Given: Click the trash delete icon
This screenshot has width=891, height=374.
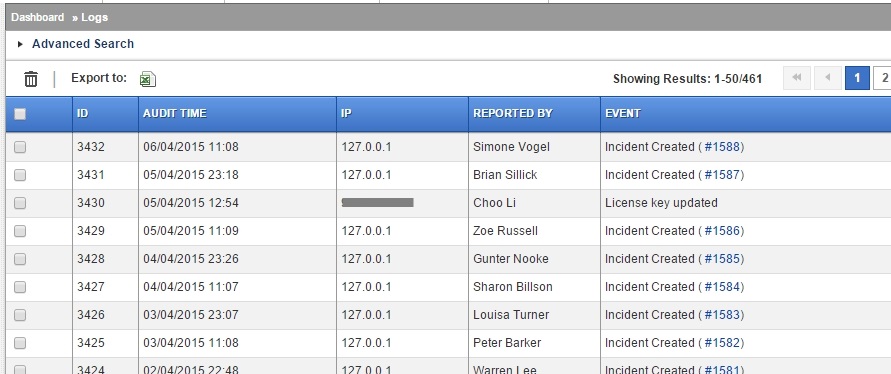Looking at the screenshot, I should tap(31, 79).
